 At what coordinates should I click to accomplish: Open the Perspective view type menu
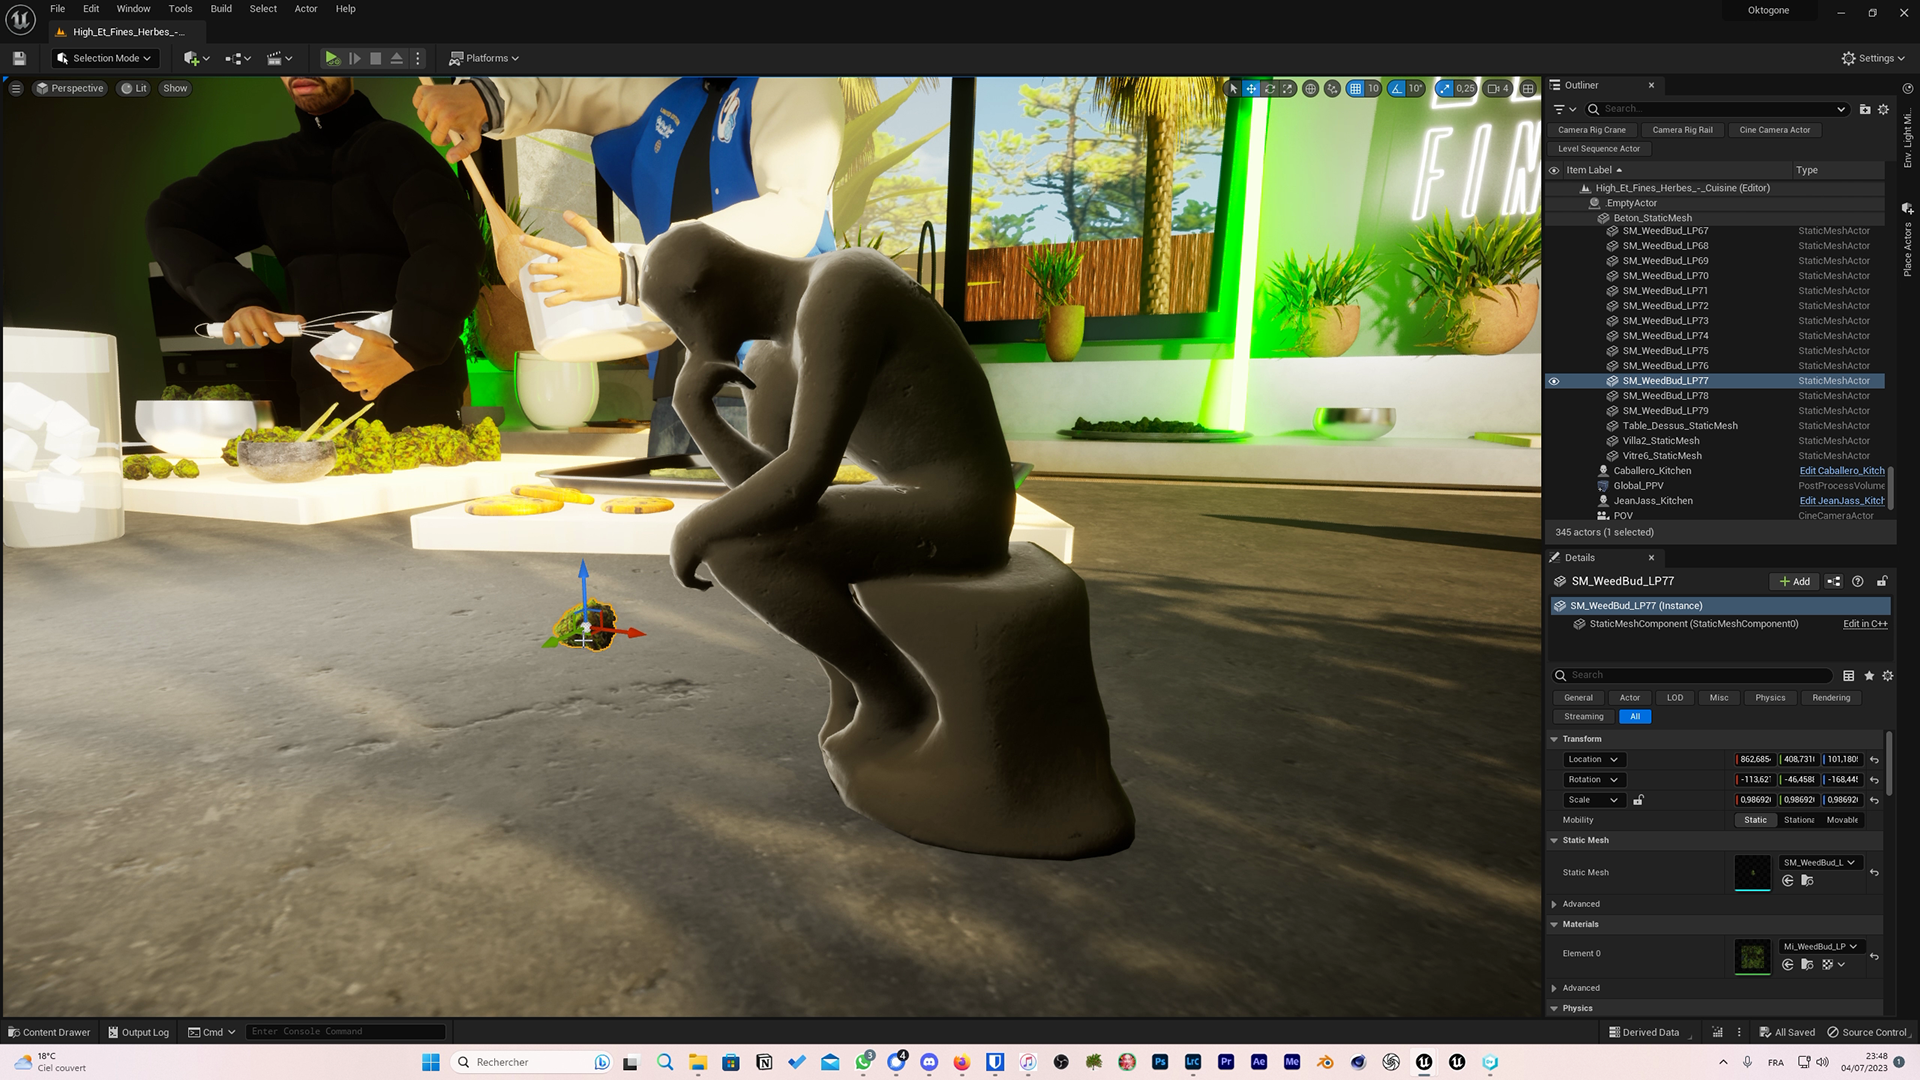[x=70, y=88]
